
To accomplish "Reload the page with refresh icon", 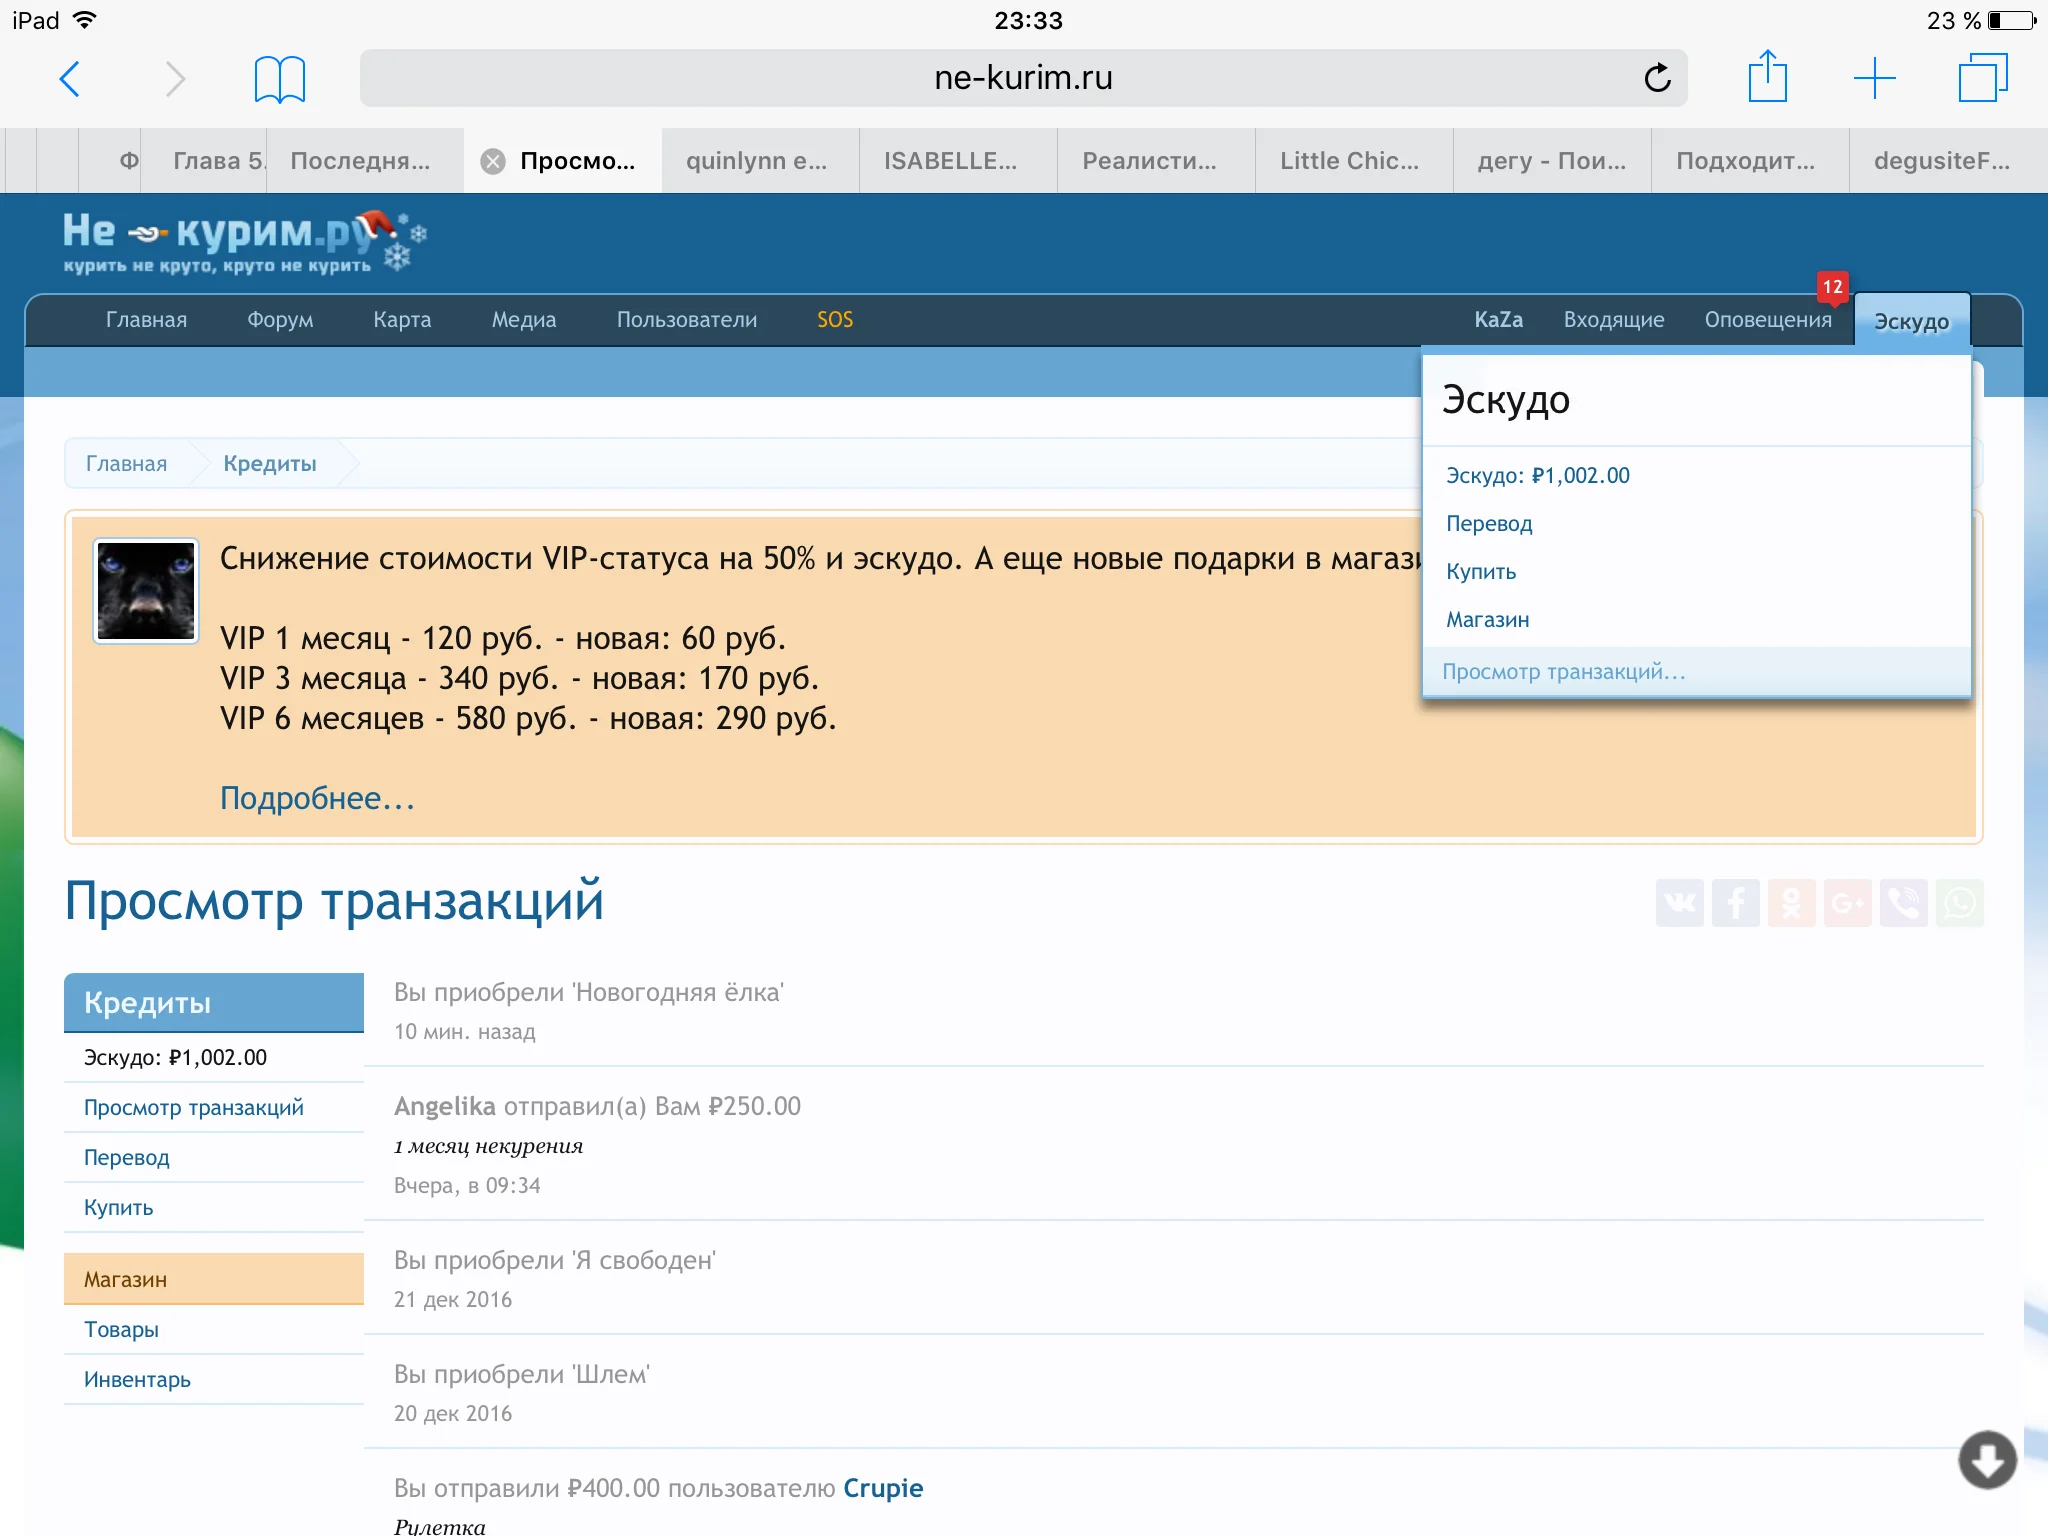I will click(1657, 78).
